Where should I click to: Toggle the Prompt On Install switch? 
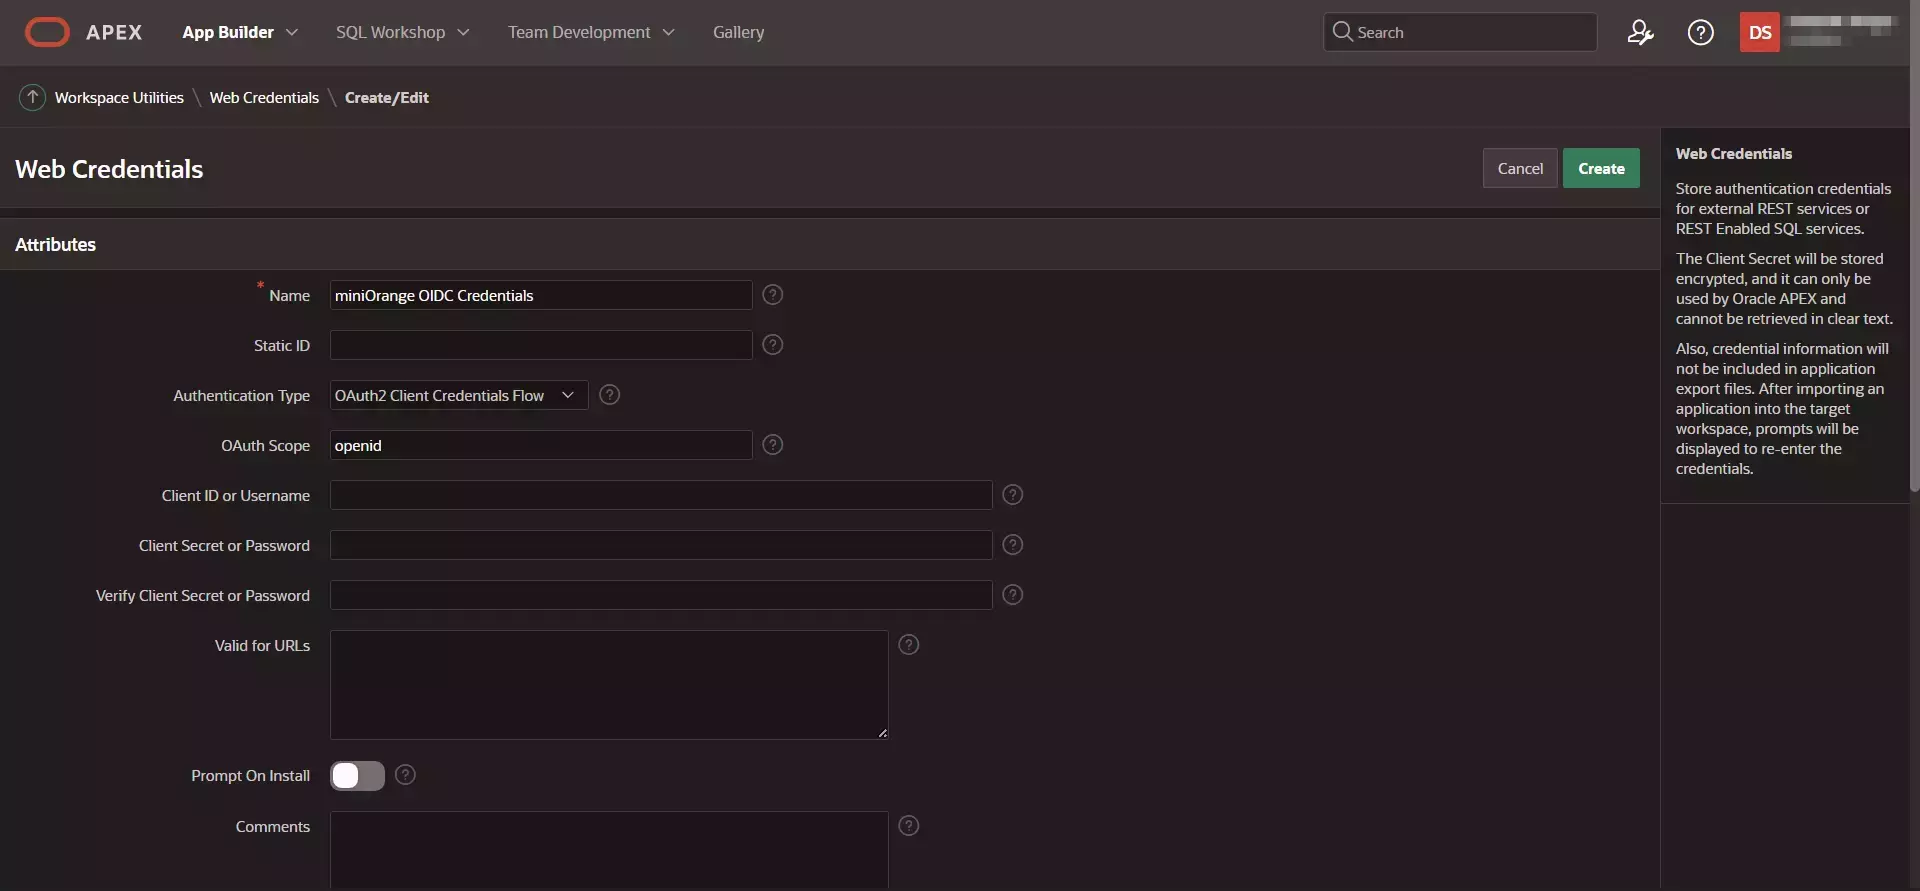click(x=357, y=775)
